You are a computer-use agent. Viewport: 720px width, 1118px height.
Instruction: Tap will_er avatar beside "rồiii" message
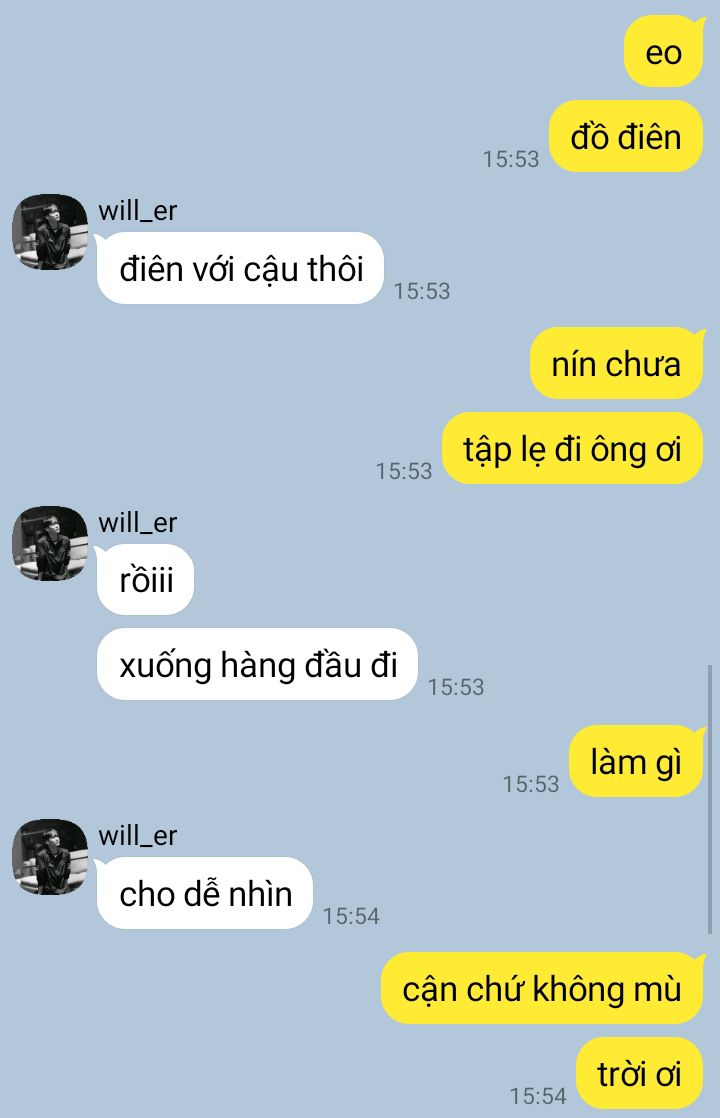tap(50, 544)
